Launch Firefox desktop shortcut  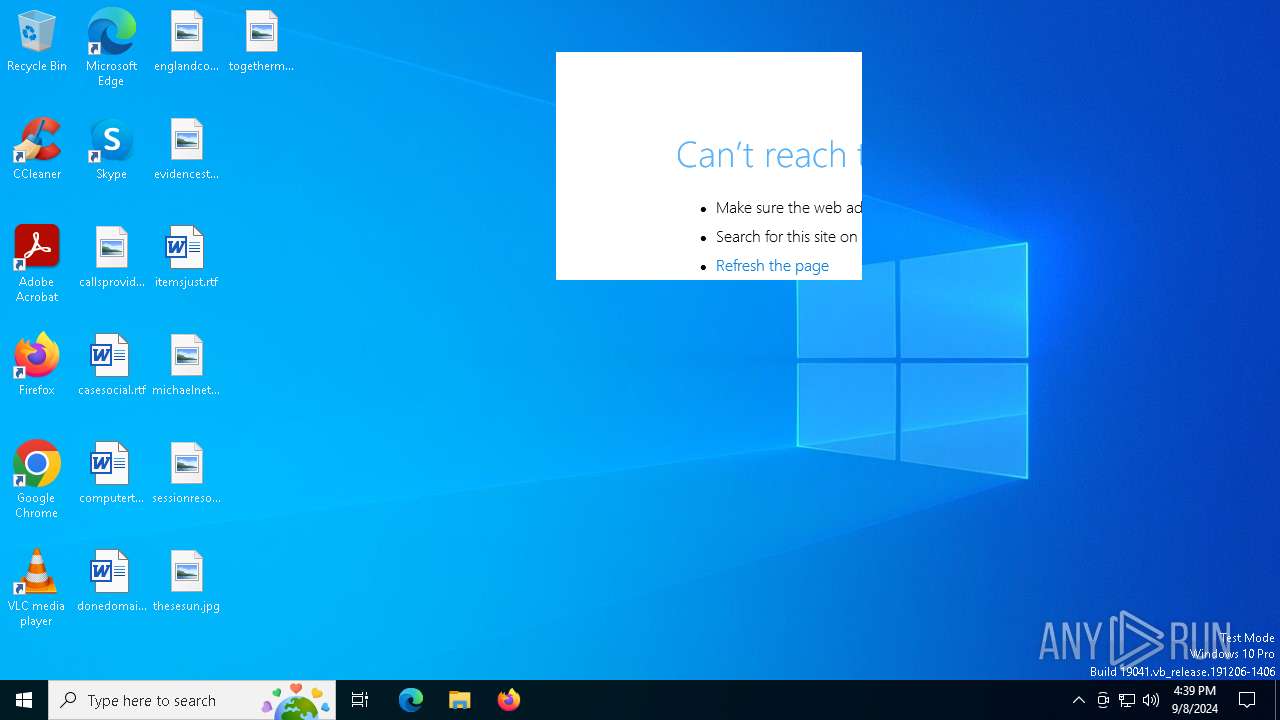pos(37,366)
